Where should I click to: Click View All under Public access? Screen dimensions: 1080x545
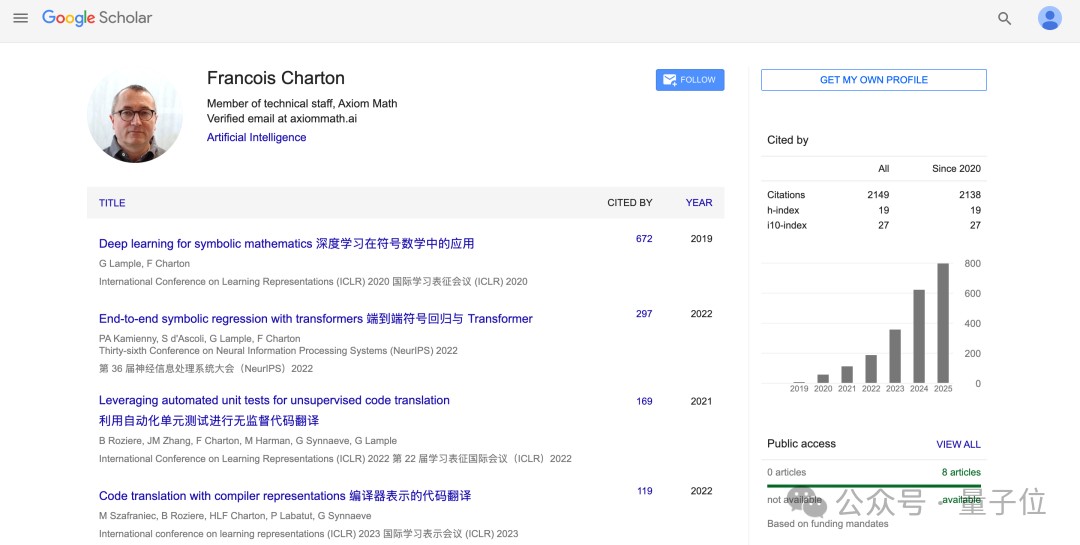pyautogui.click(x=958, y=444)
